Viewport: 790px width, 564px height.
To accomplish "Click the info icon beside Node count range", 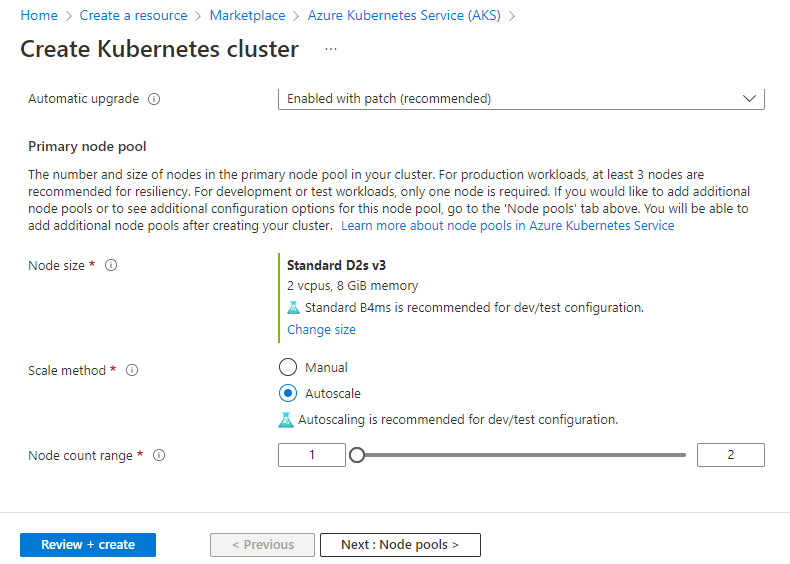I will point(159,456).
